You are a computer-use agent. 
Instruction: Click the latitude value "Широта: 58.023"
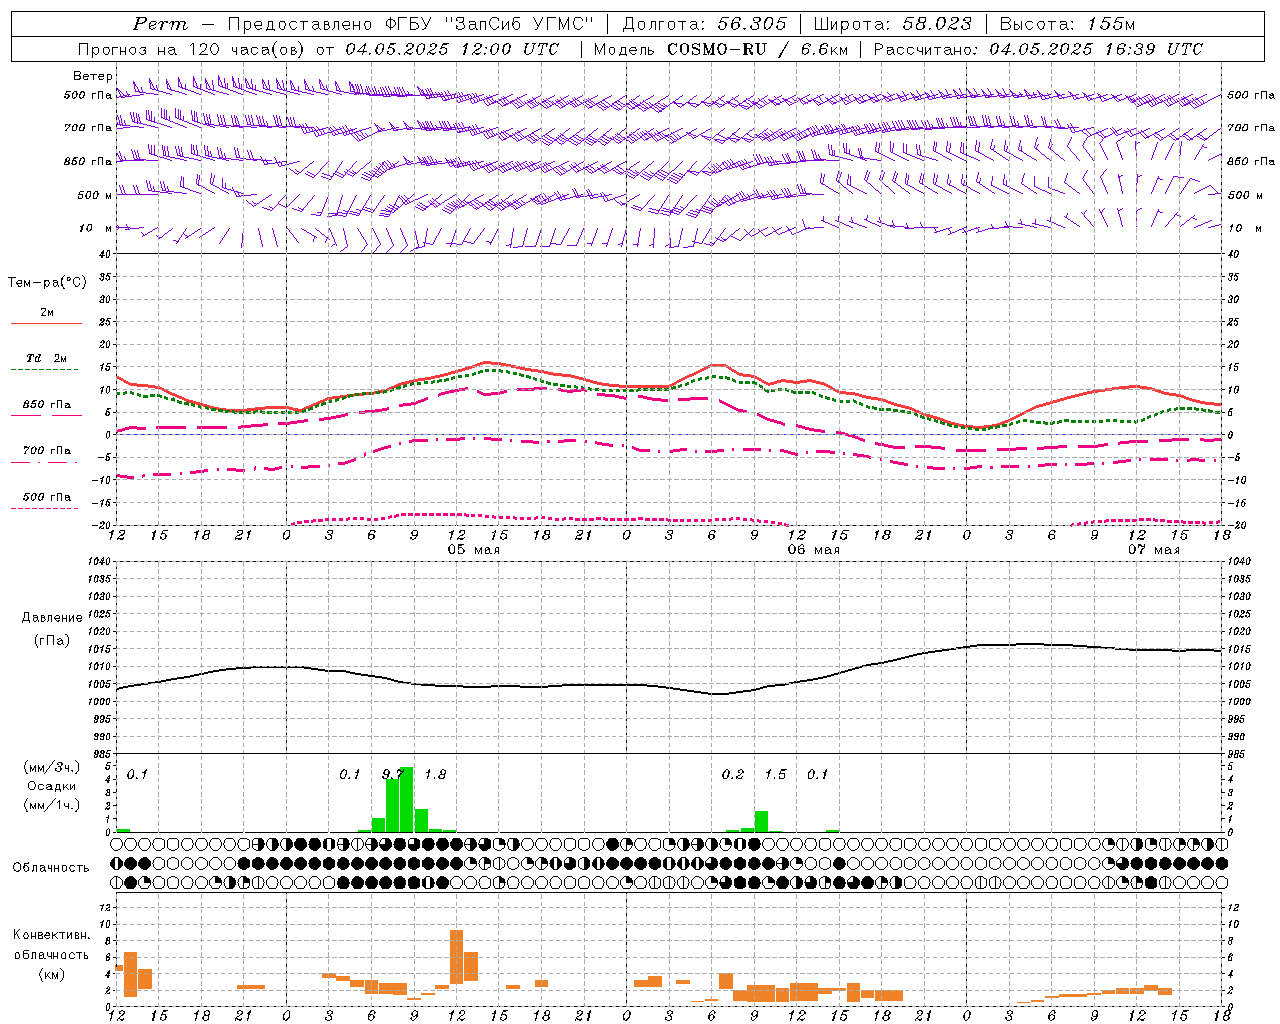coord(892,24)
